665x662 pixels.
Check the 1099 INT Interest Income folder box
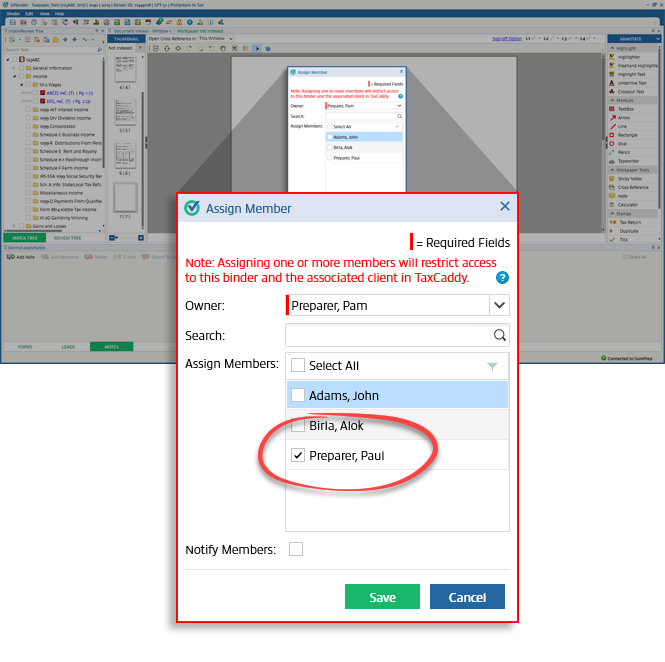pos(28,109)
